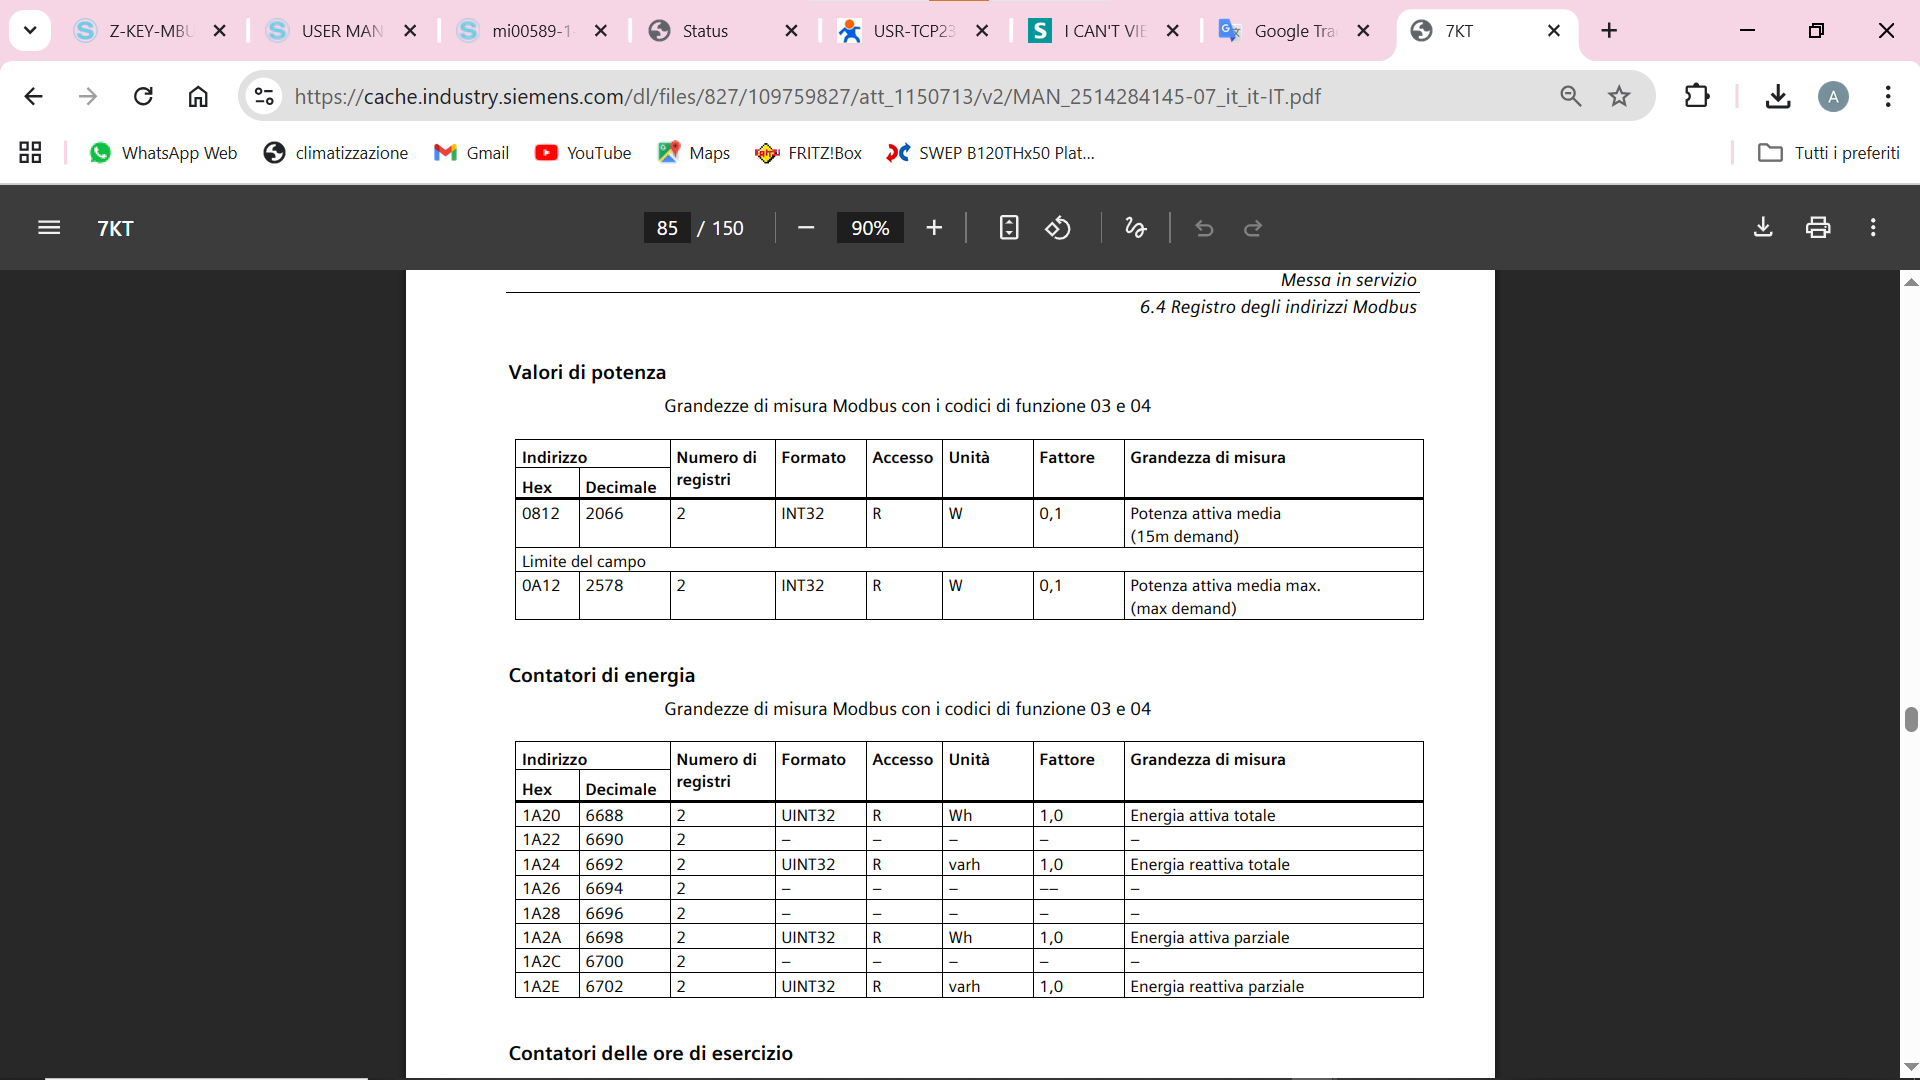
Task: Print the PDF document
Action: [1818, 228]
